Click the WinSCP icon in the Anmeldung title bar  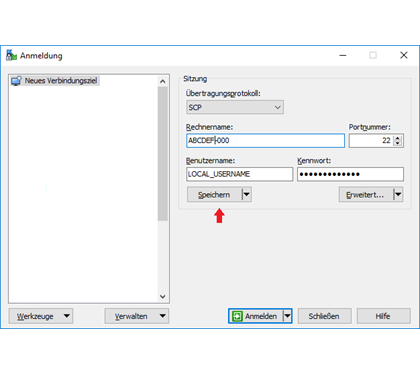pyautogui.click(x=11, y=55)
